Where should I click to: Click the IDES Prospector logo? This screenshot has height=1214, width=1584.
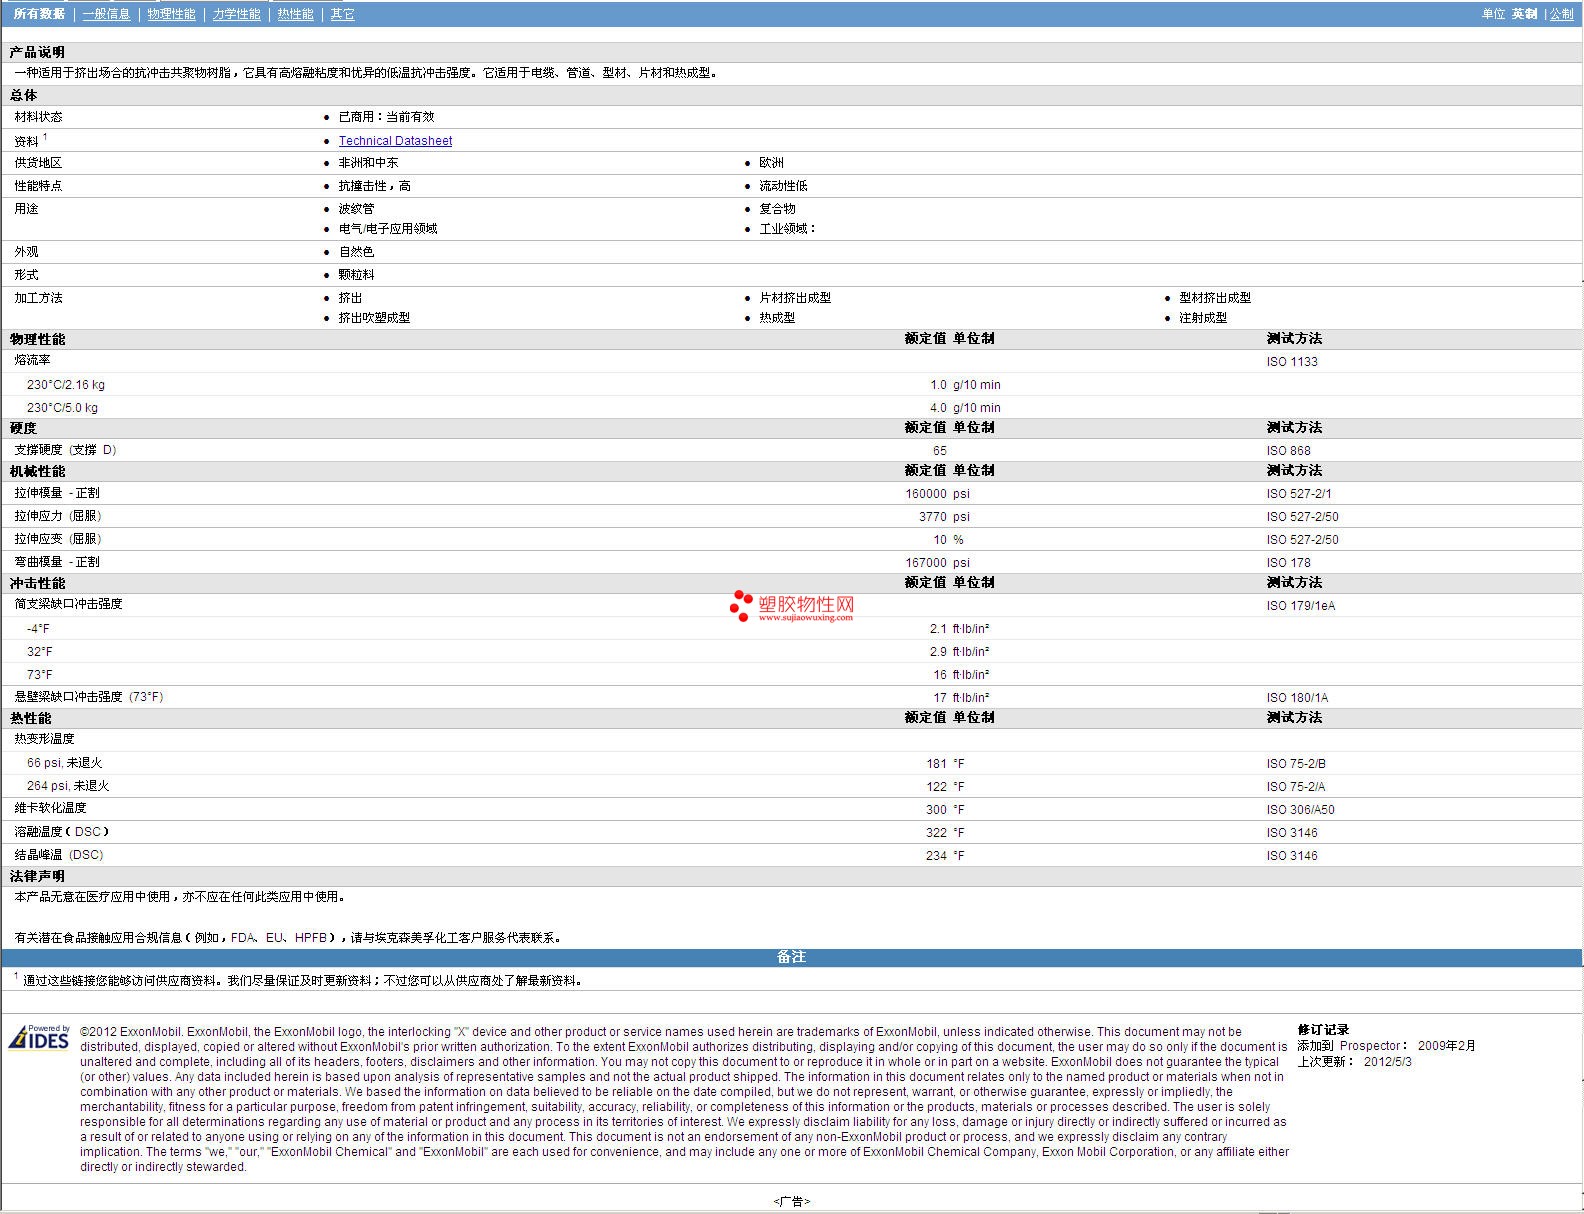click(40, 1038)
